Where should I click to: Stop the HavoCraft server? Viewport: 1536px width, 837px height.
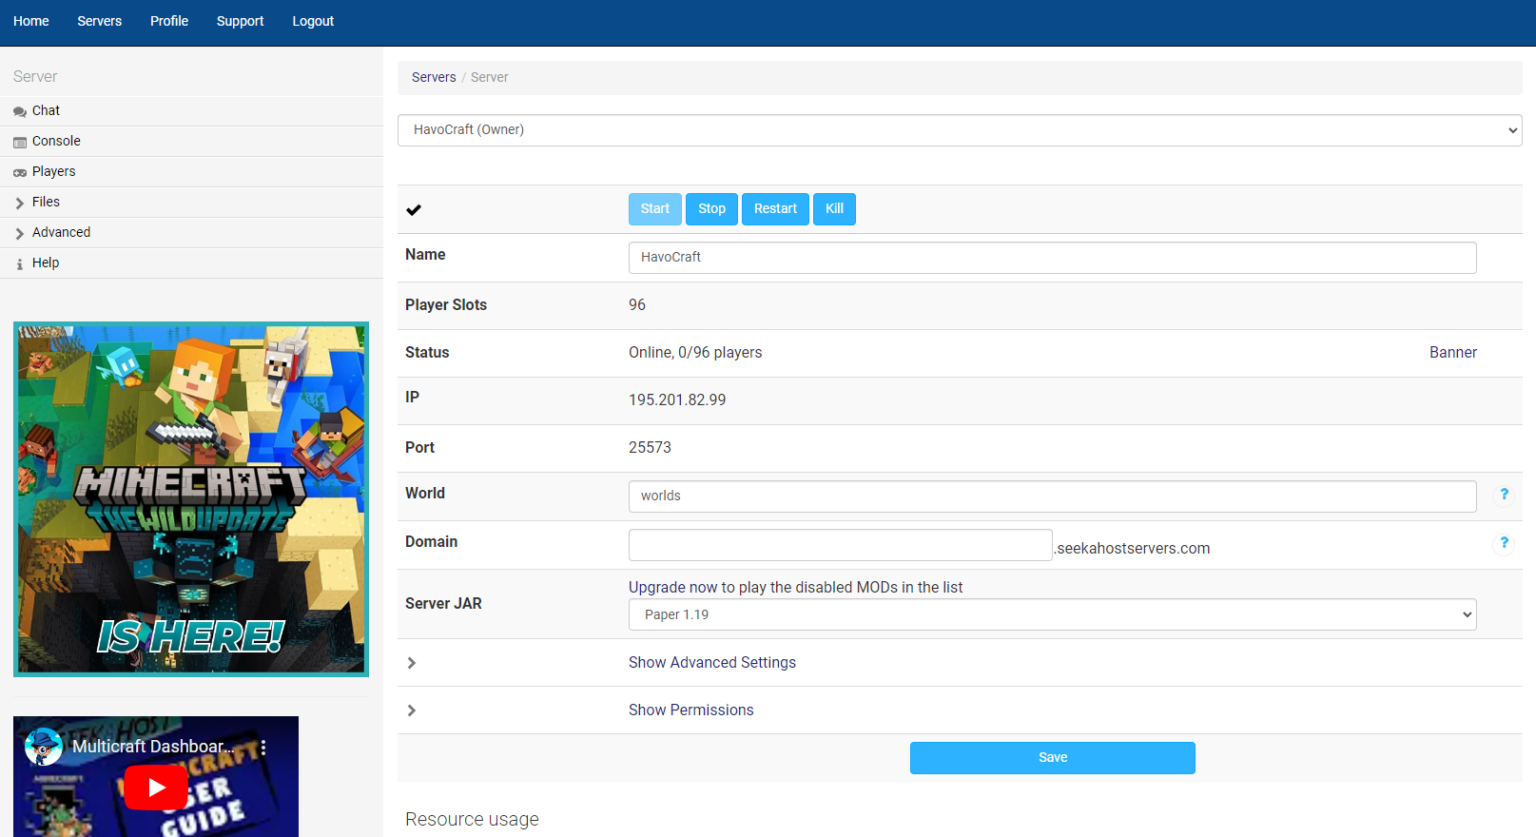pyautogui.click(x=711, y=208)
